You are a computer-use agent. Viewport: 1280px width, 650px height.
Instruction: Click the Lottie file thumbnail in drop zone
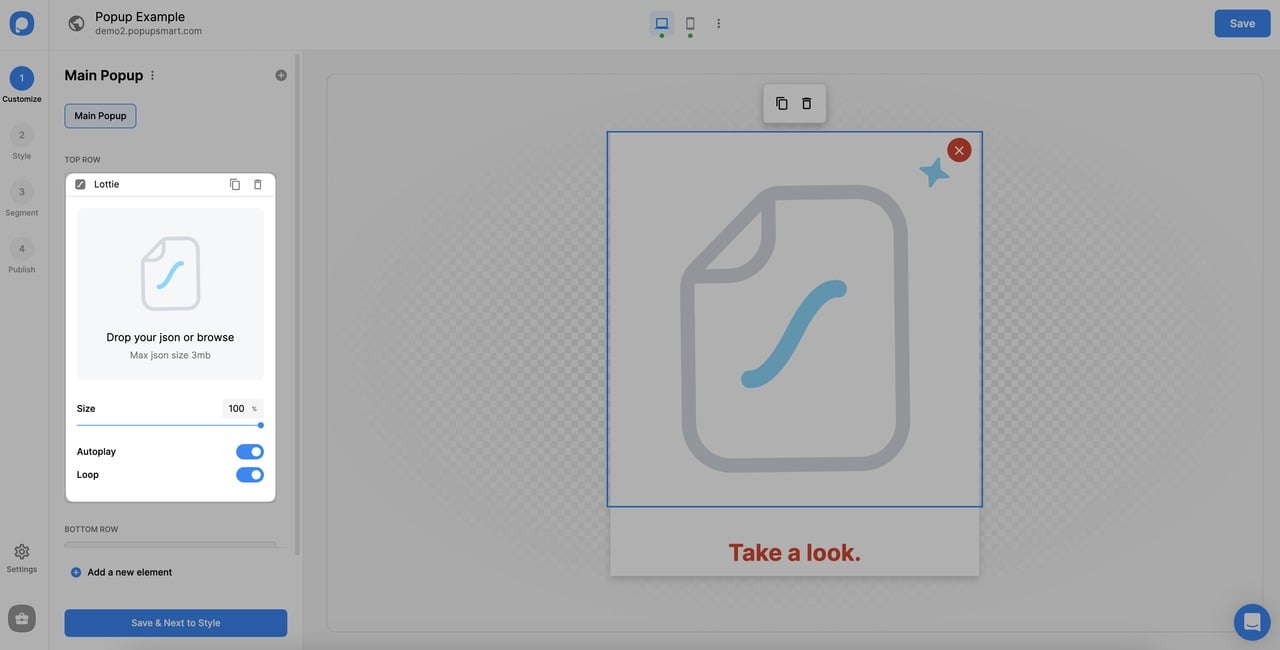click(x=170, y=273)
